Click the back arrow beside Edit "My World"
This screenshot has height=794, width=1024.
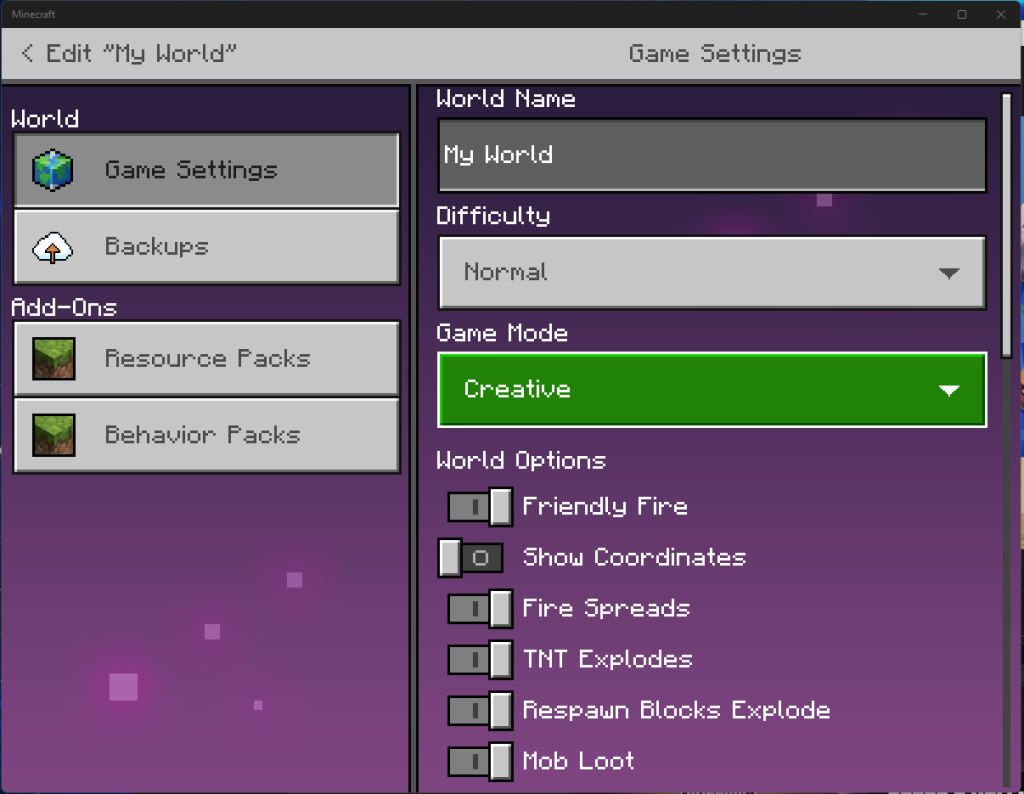27,53
